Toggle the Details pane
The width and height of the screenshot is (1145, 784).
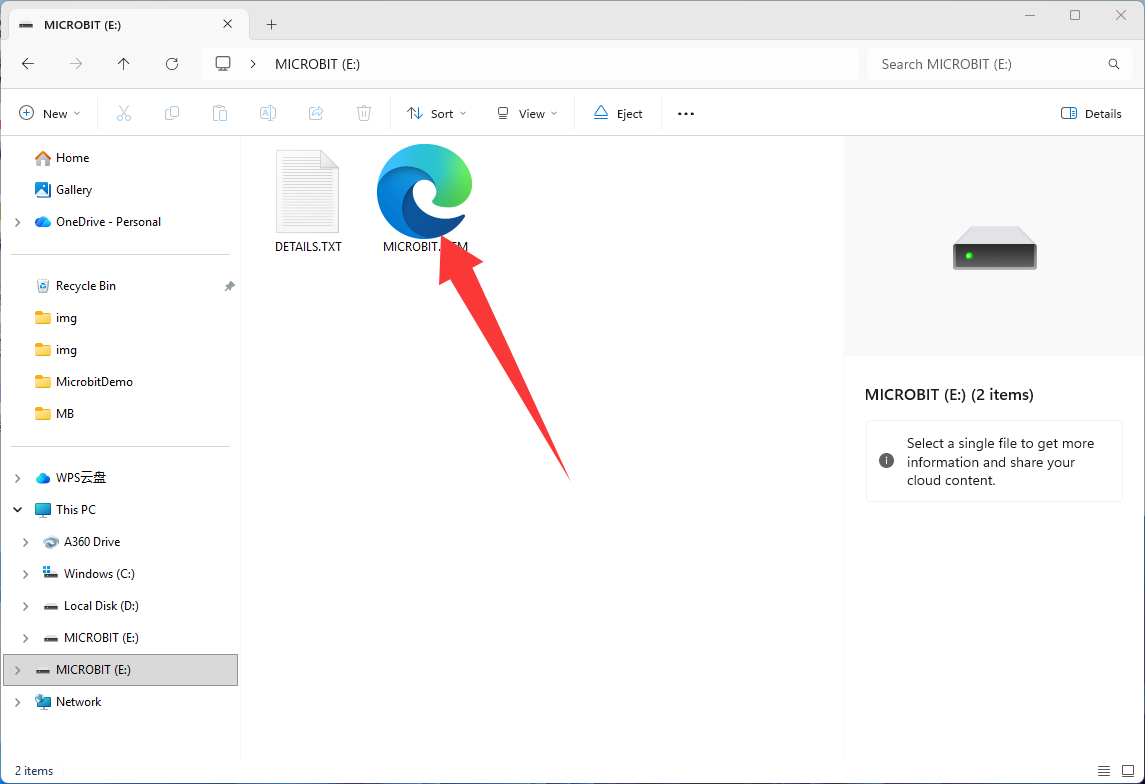[1091, 113]
